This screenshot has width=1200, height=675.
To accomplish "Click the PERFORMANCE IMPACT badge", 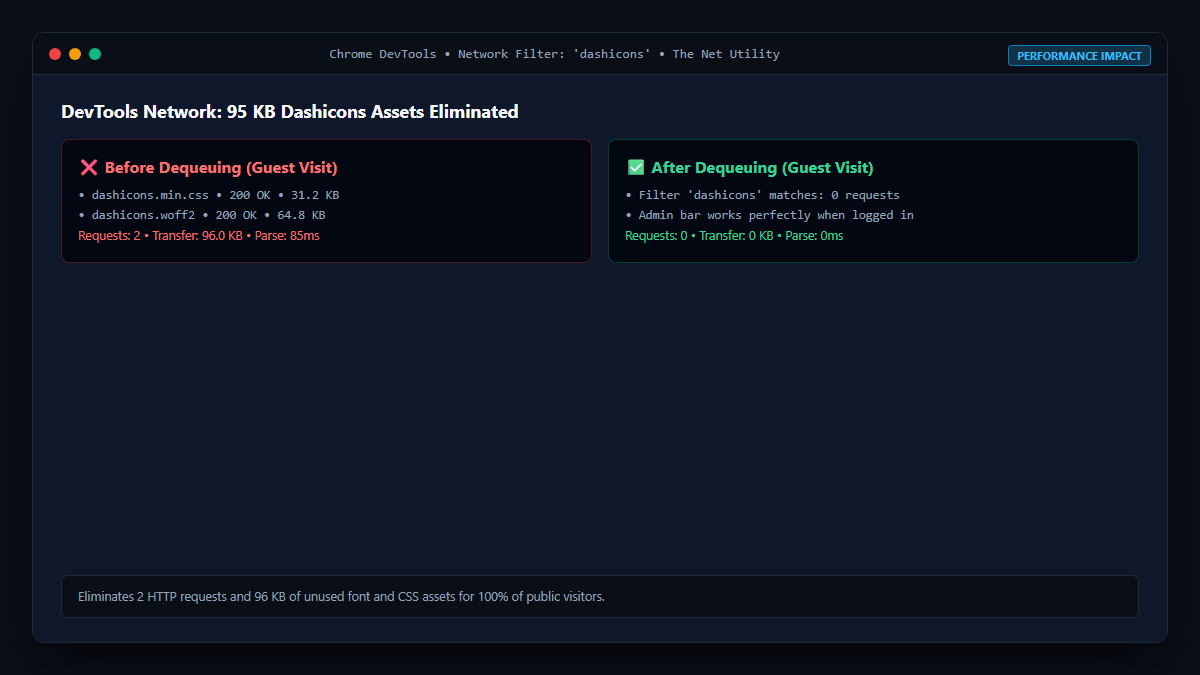I will point(1079,56).
